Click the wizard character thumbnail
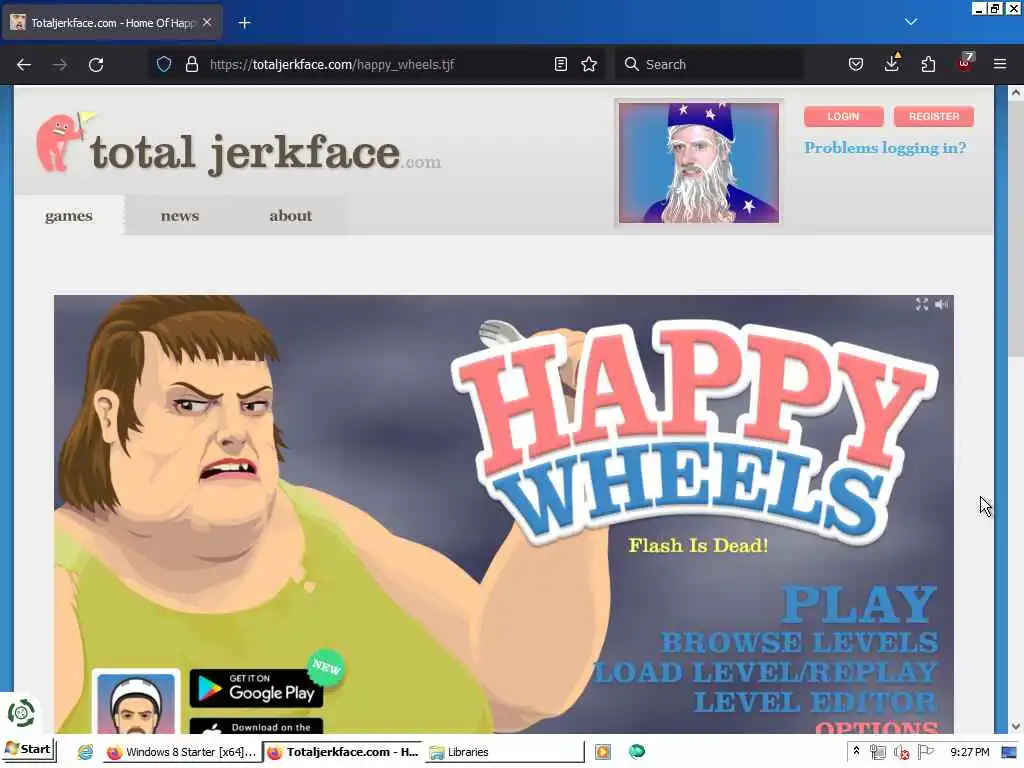 [698, 163]
